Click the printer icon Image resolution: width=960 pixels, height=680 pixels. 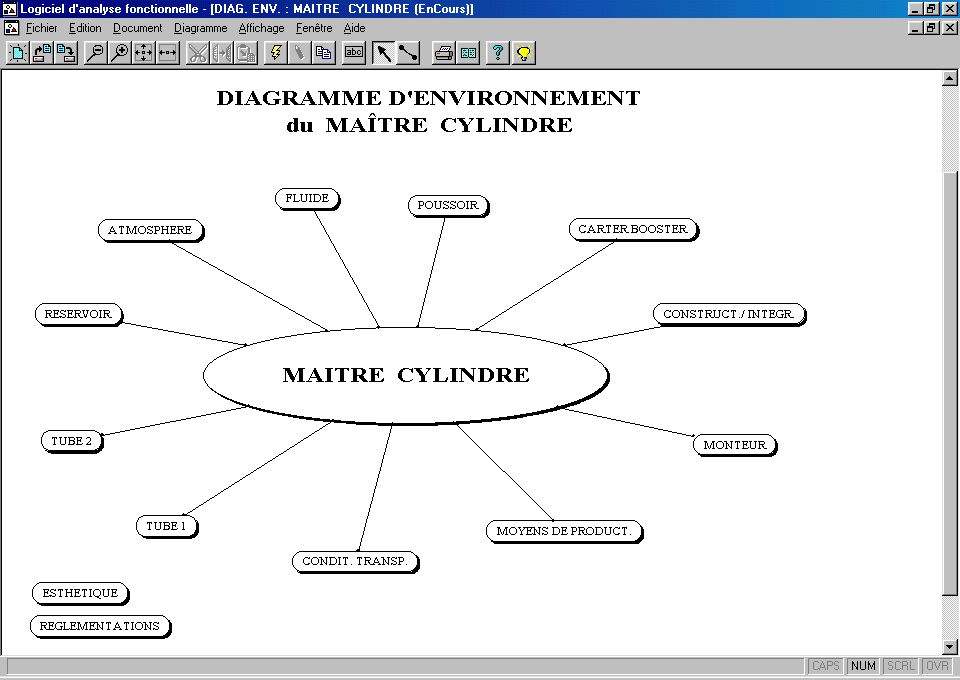pyautogui.click(x=444, y=53)
